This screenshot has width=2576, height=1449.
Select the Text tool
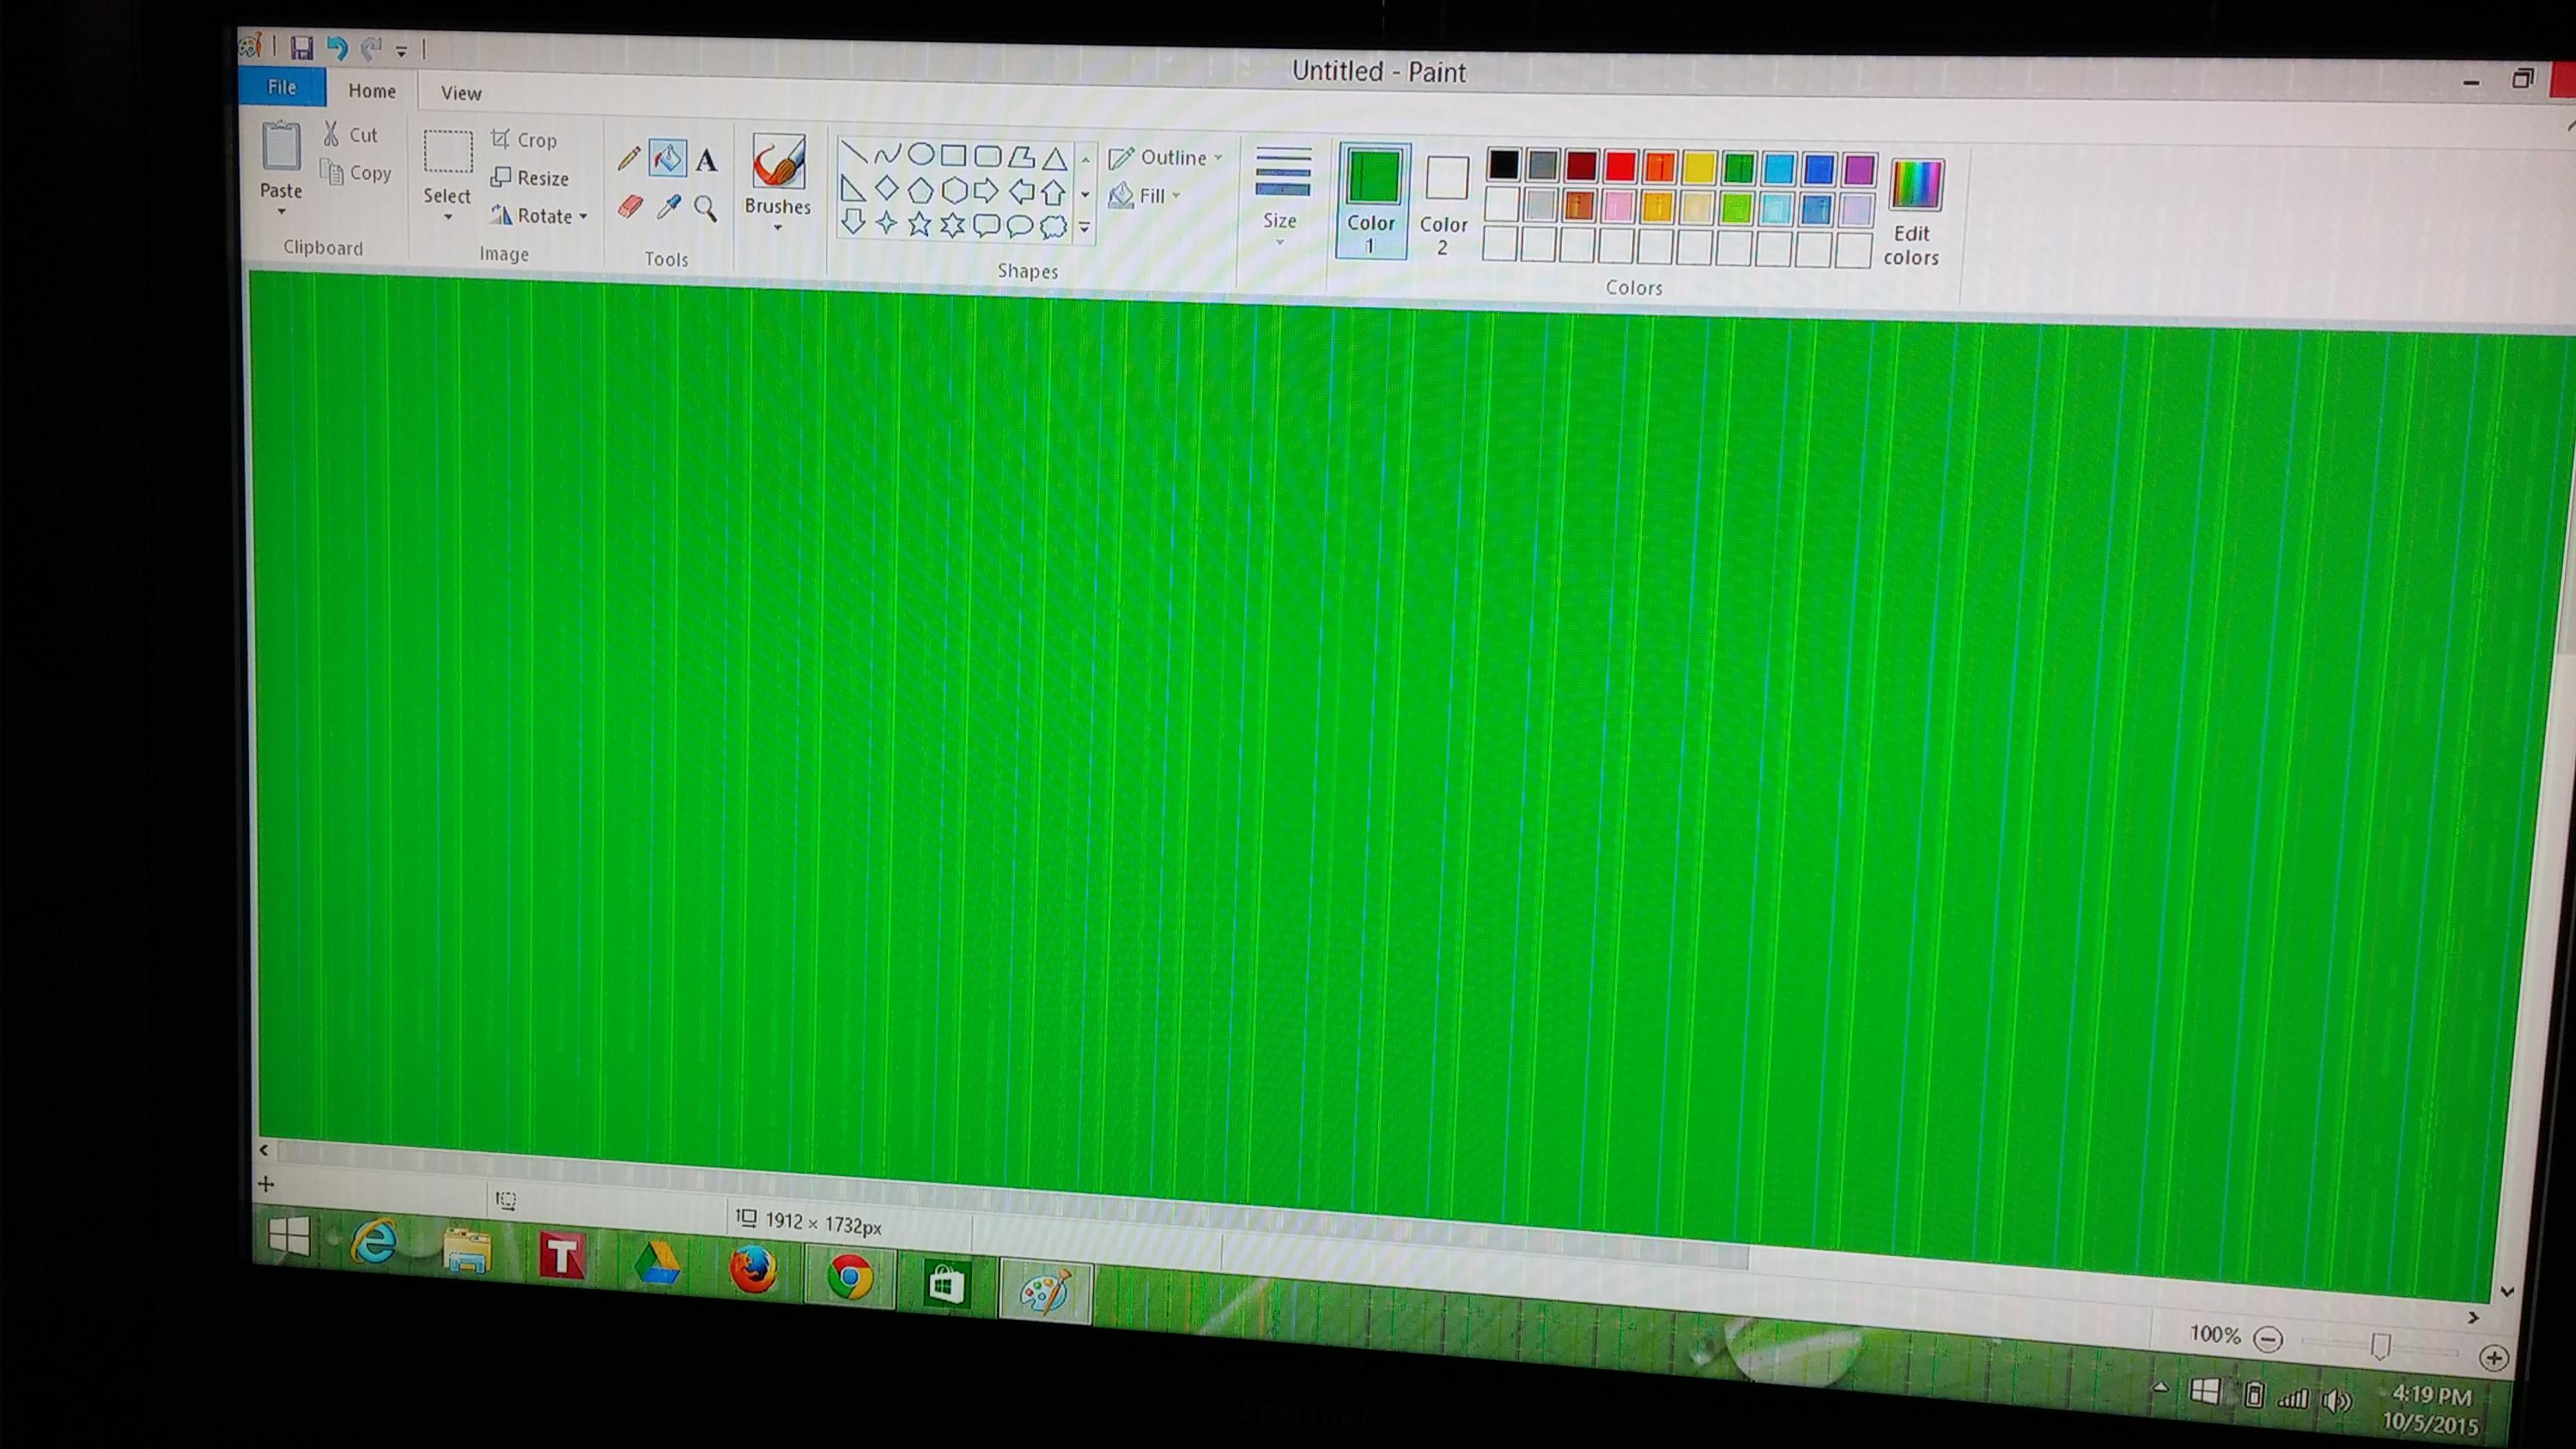(707, 160)
